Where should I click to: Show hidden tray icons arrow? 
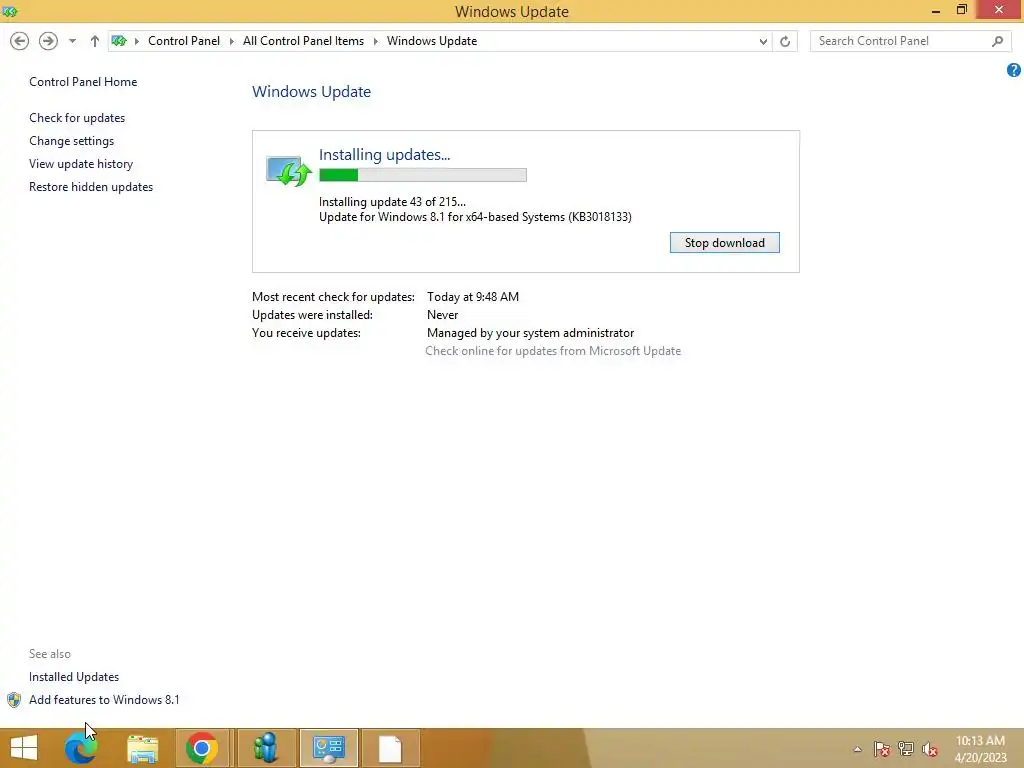[x=857, y=749]
